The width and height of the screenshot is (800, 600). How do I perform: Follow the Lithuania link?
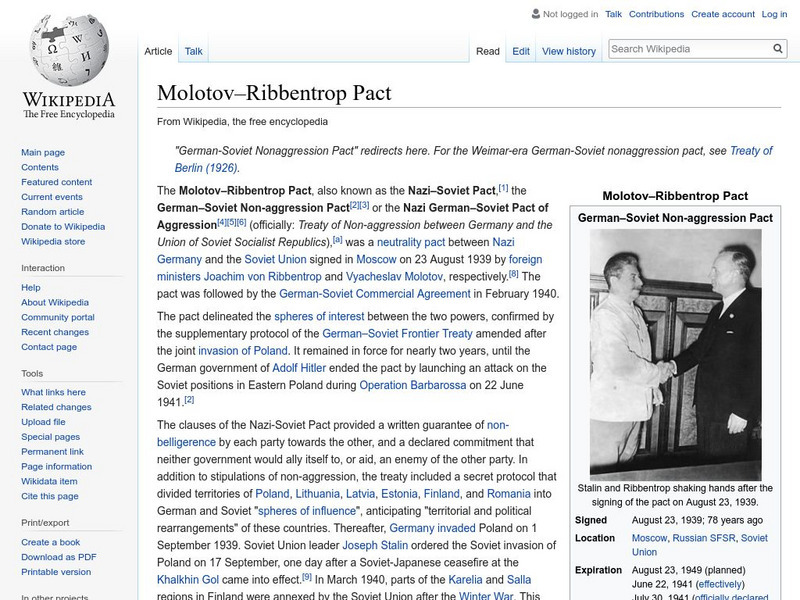[317, 494]
